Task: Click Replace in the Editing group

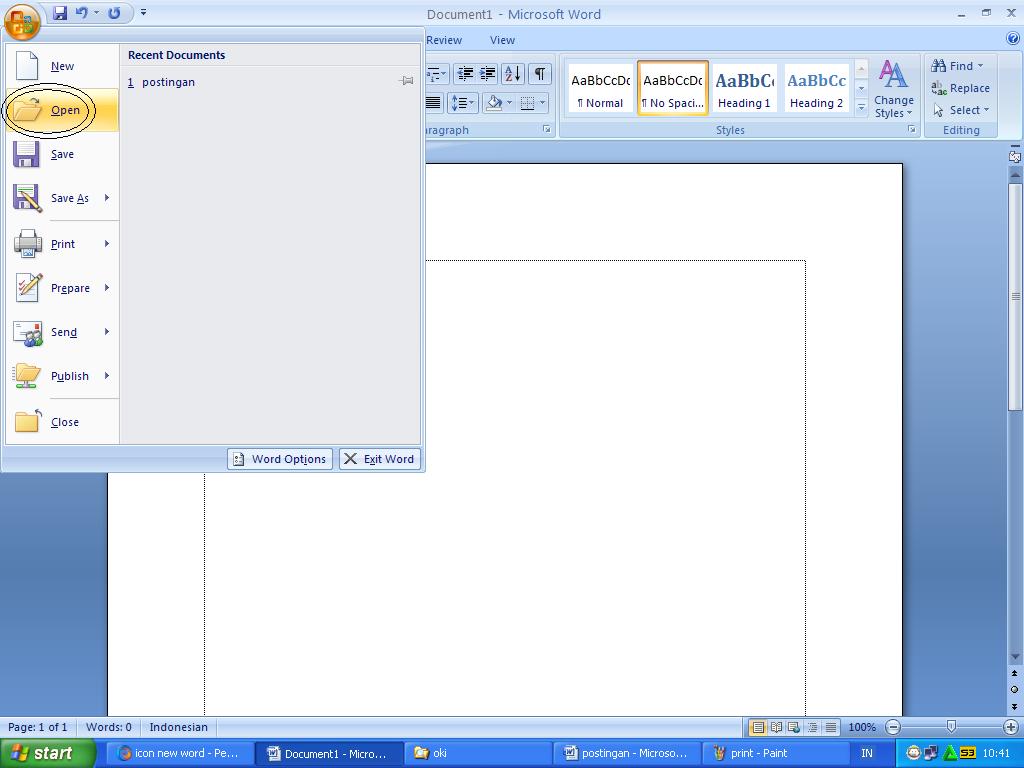Action: click(x=960, y=88)
